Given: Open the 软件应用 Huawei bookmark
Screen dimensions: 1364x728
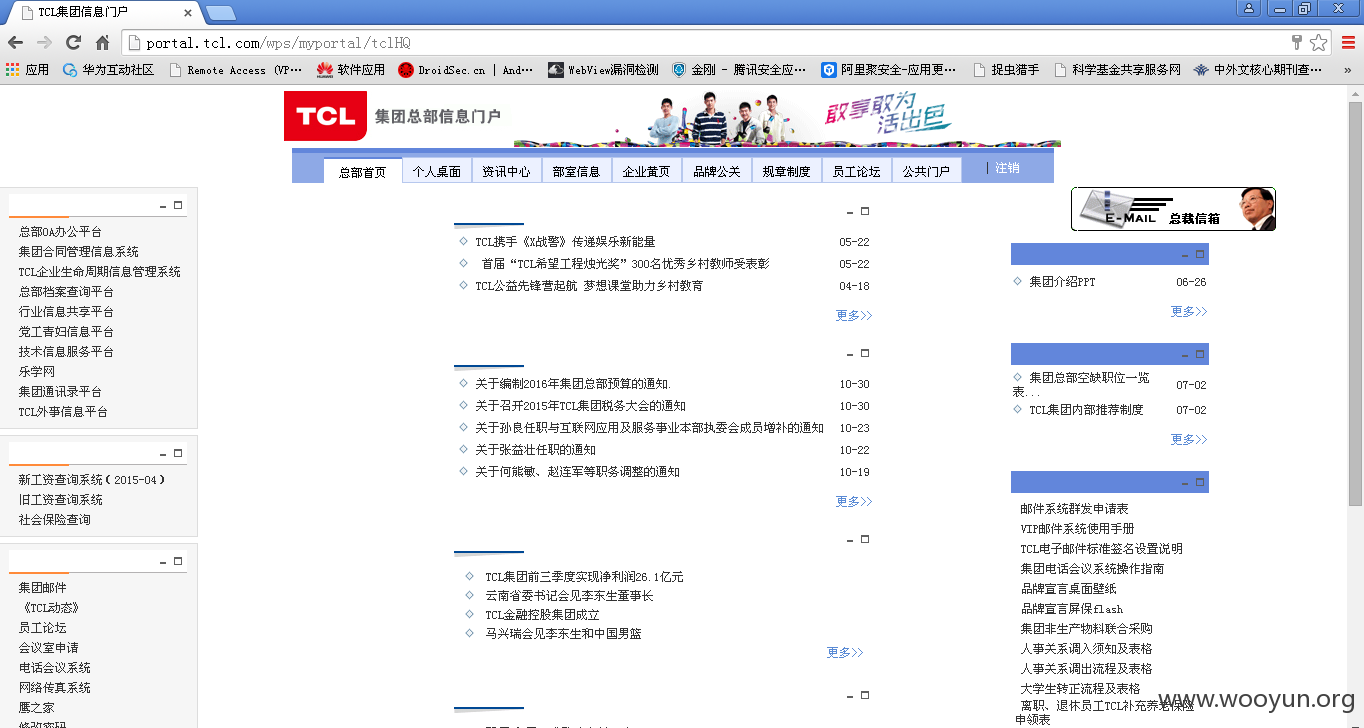Looking at the screenshot, I should pyautogui.click(x=351, y=70).
